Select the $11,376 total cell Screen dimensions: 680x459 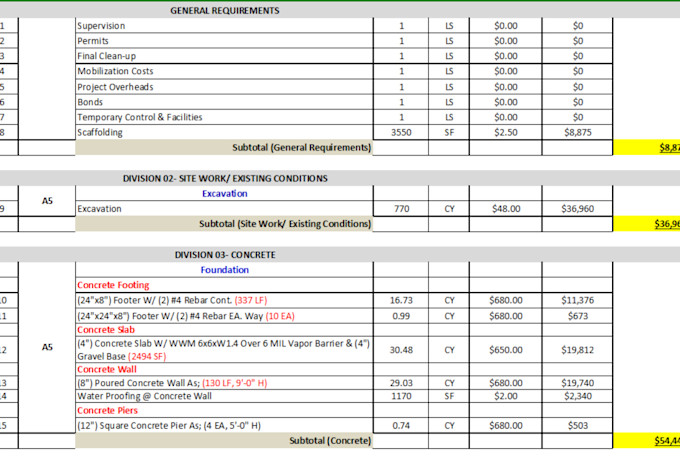click(577, 300)
